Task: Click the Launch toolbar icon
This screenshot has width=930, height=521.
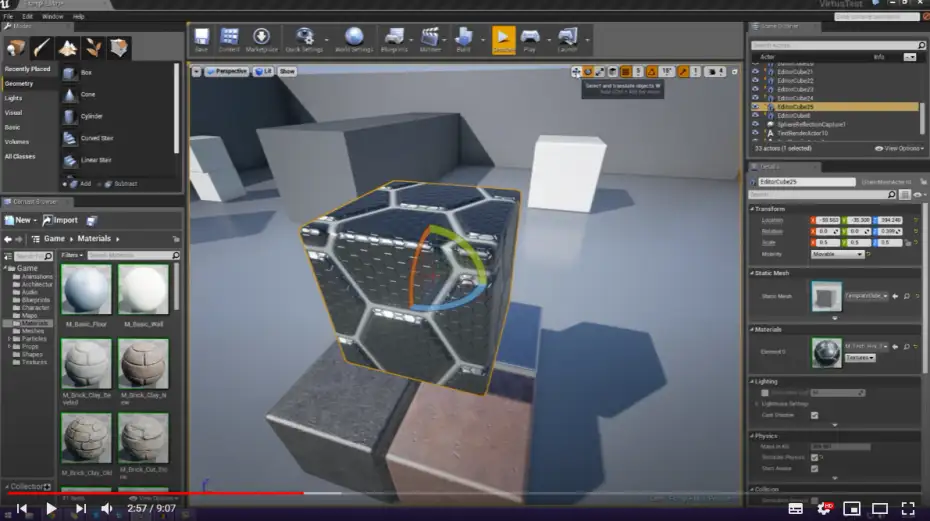Action: point(568,40)
